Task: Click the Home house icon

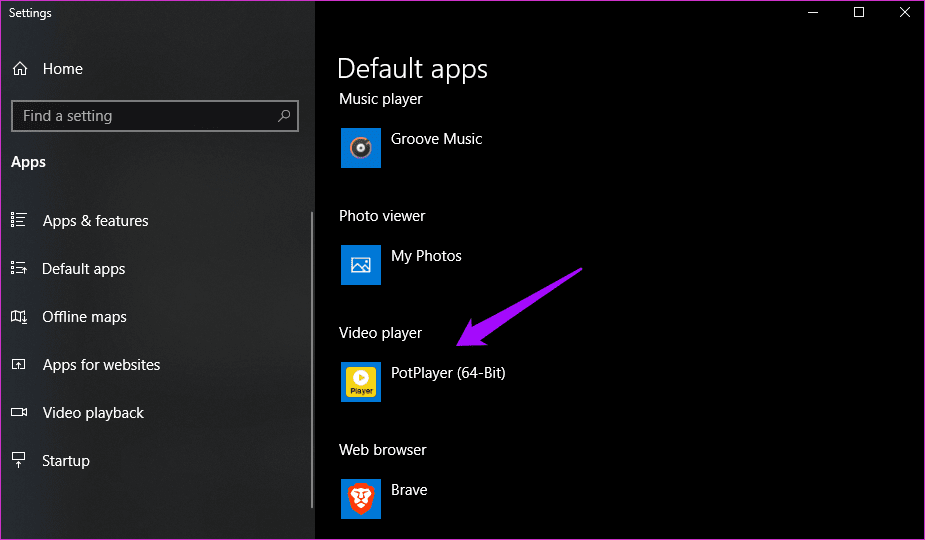Action: tap(20, 69)
